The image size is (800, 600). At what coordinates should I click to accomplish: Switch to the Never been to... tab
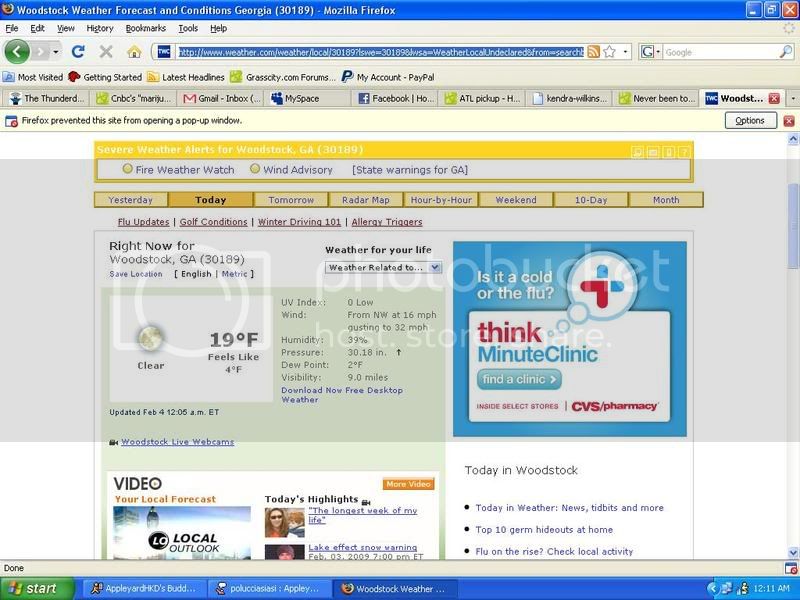click(657, 98)
